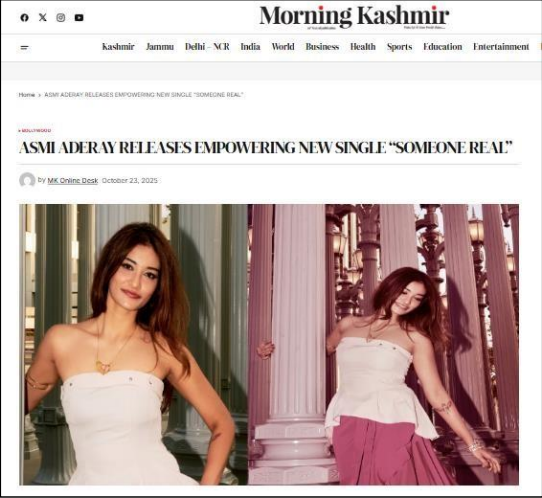Open the X (Twitter) social icon
The height and width of the screenshot is (498, 542).
tap(43, 17)
